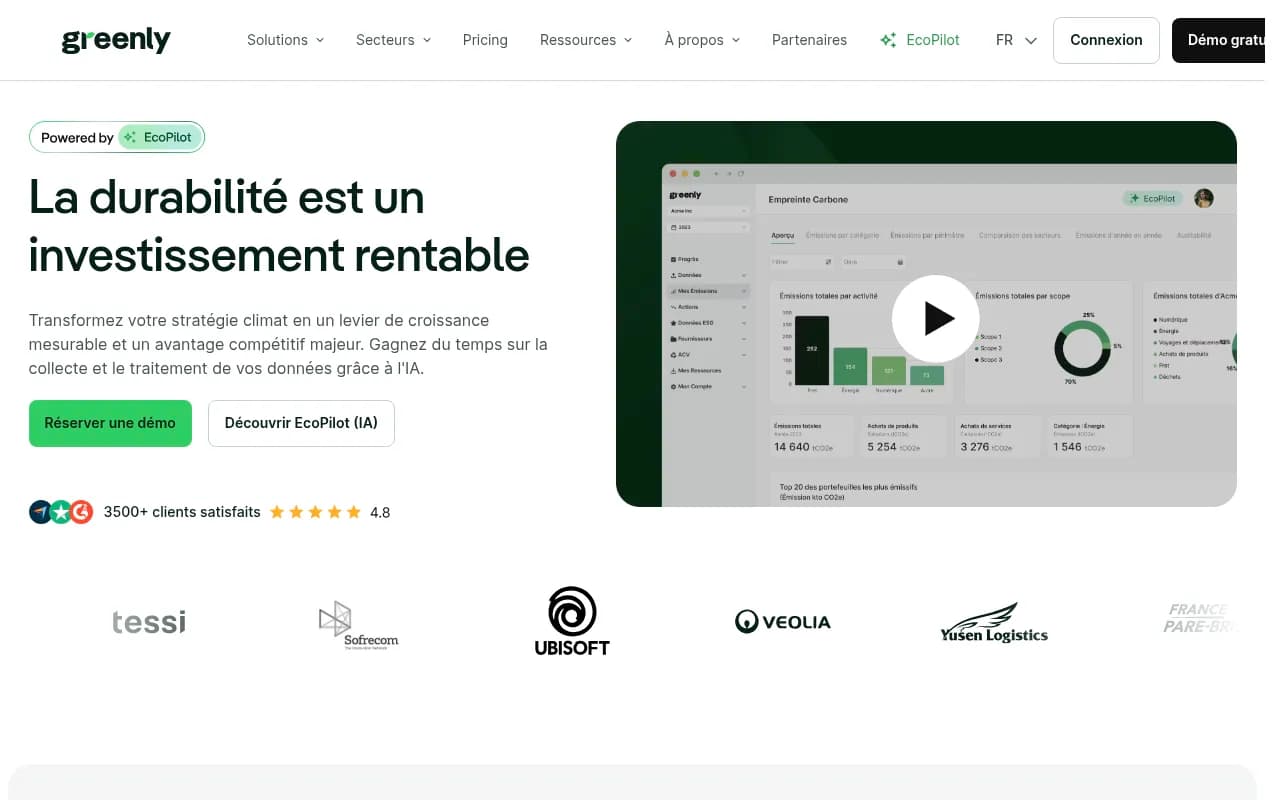Play the product demo video
The image size is (1280, 800).
(936, 319)
